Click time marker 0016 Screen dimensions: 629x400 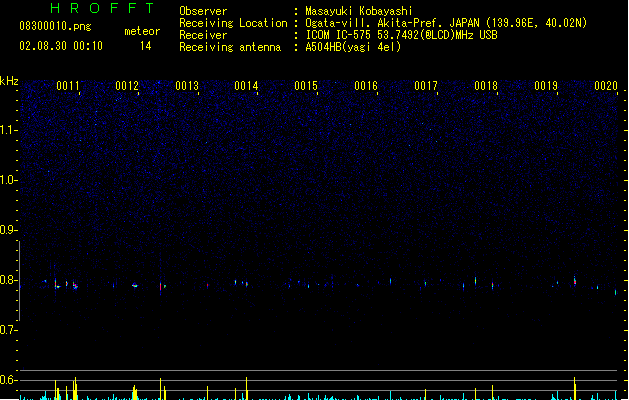pos(366,86)
